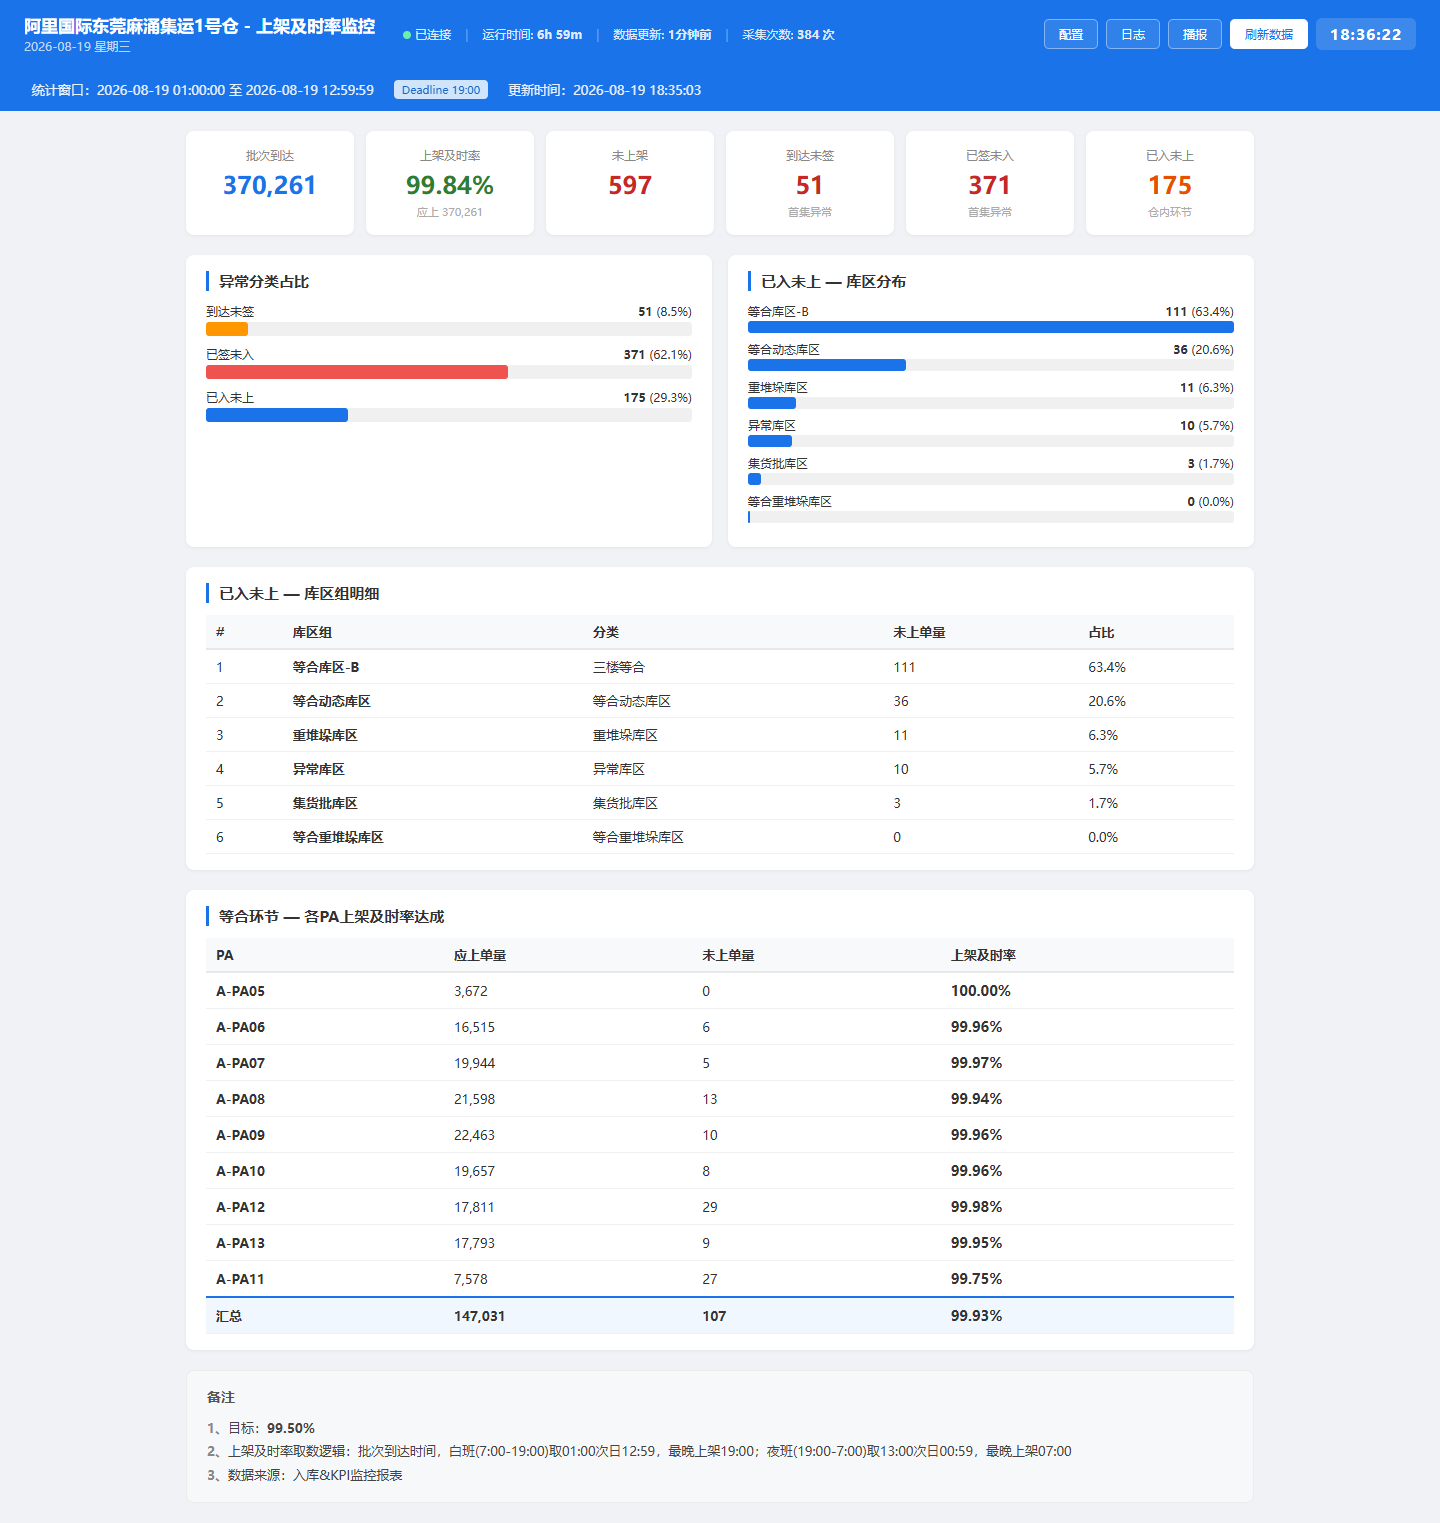Viewport: 1440px width, 1523px height.
Task: Click the 配置 button
Action: tap(1071, 34)
